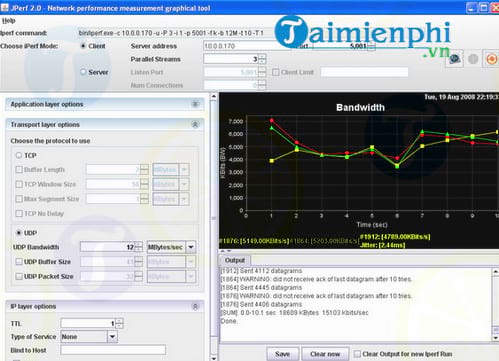Click the options panel scrollbar up arrow

point(214,97)
